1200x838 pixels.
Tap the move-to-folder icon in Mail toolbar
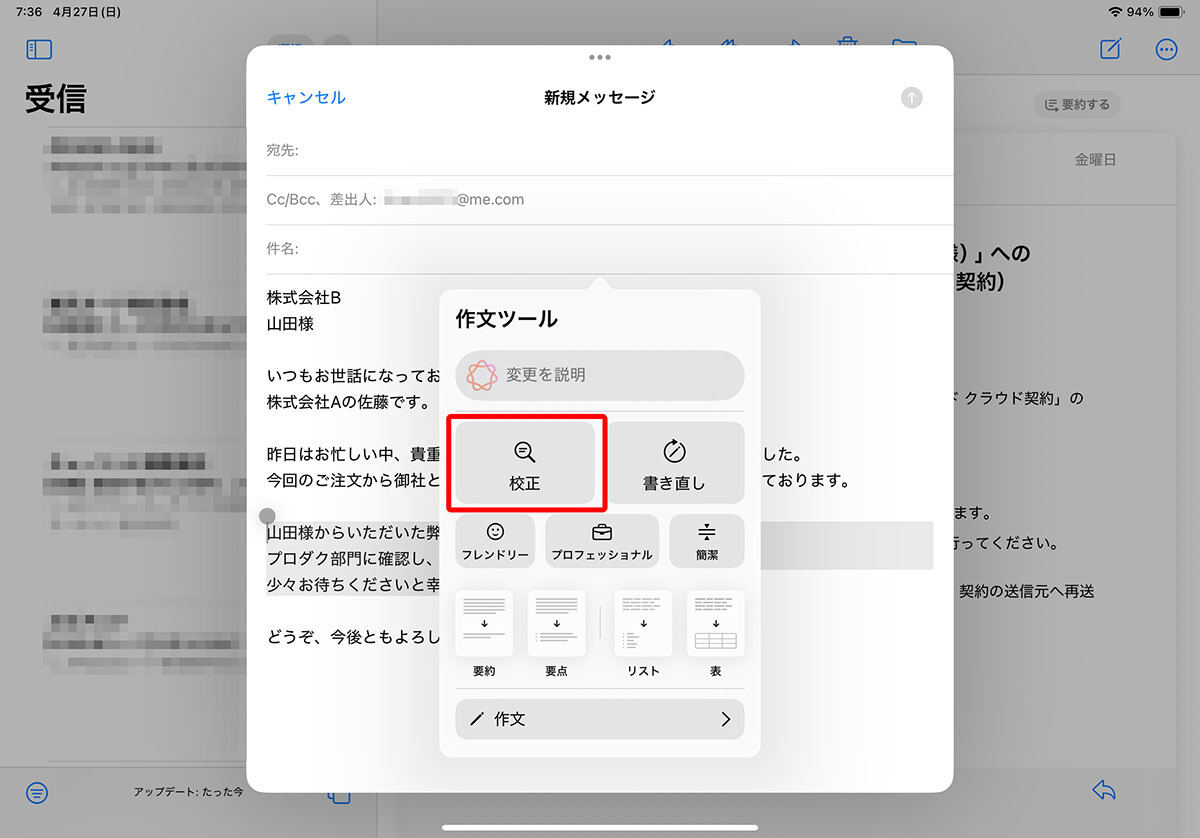[x=904, y=45]
